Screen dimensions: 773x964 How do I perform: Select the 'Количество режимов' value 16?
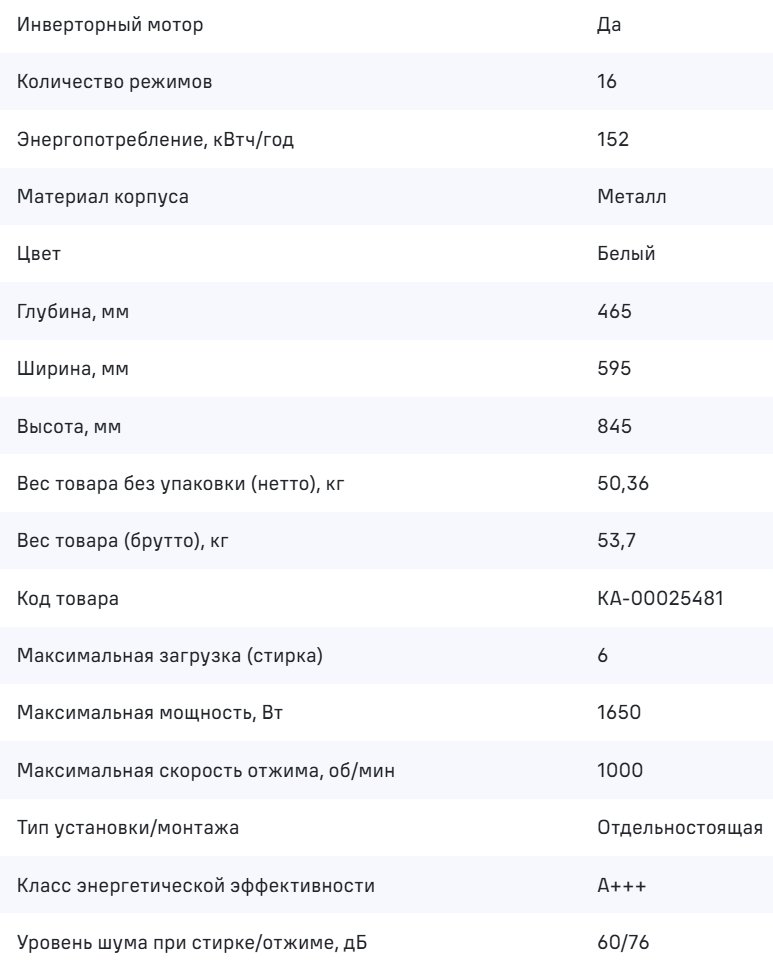(x=607, y=81)
